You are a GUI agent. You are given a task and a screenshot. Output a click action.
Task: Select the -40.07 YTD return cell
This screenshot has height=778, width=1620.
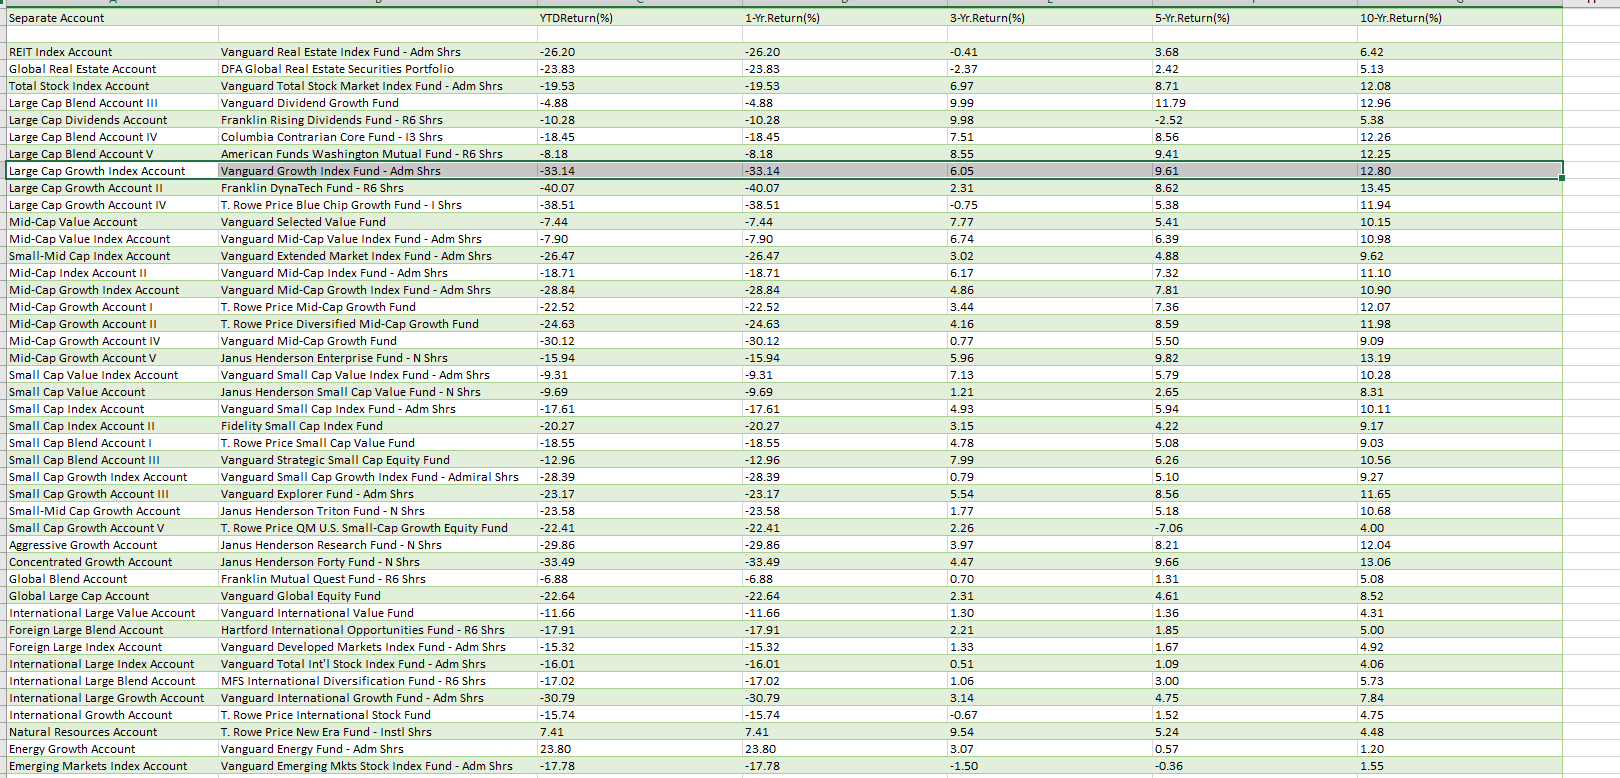tap(640, 188)
